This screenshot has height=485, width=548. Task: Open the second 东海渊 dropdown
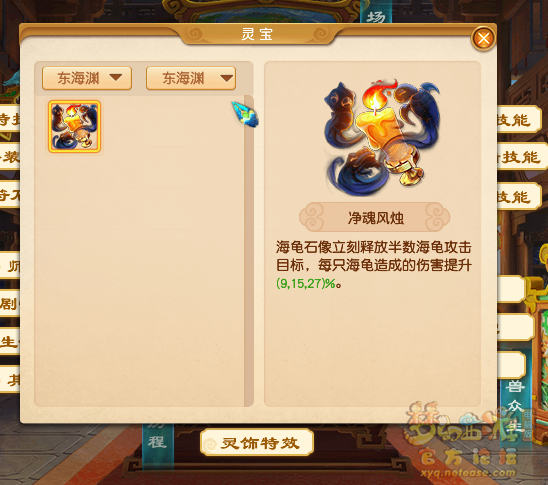click(x=191, y=78)
